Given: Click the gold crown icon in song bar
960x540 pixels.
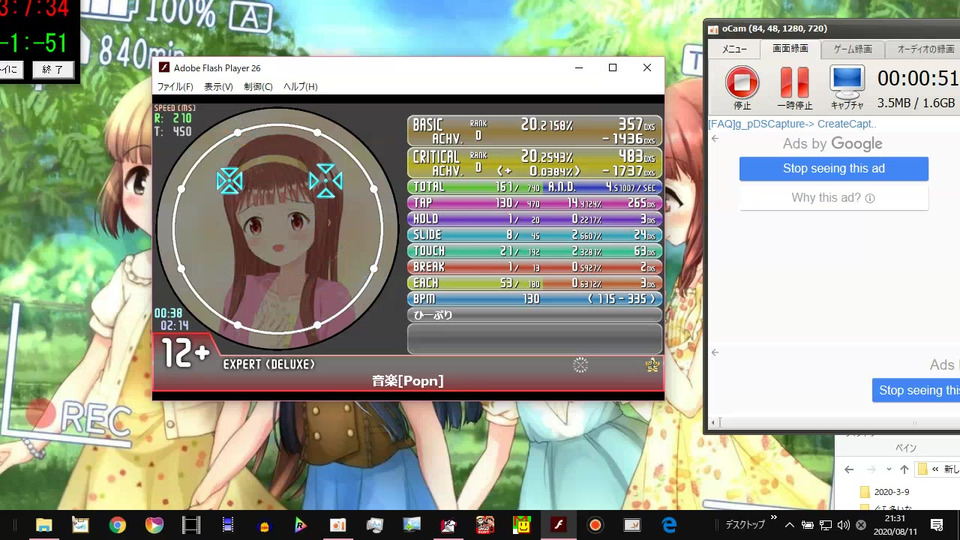Looking at the screenshot, I should (x=653, y=366).
